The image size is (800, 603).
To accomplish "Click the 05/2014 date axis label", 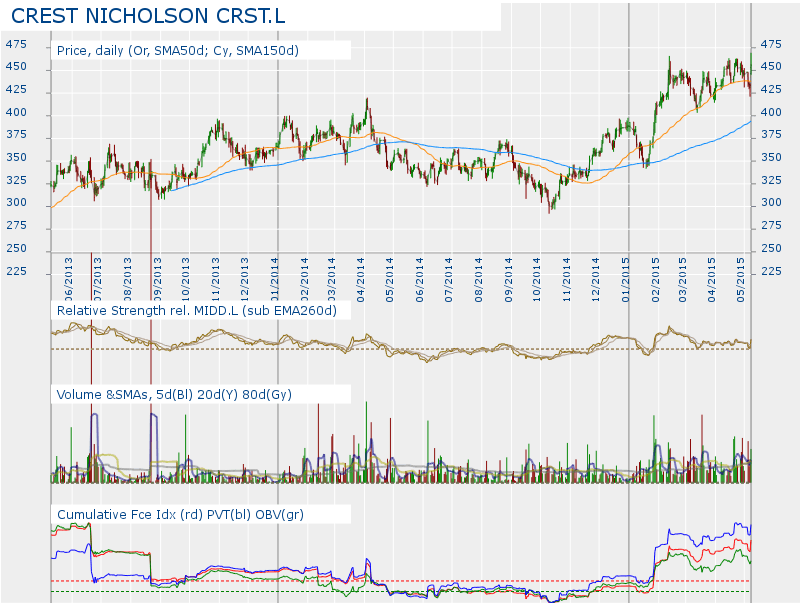I will 390,280.
